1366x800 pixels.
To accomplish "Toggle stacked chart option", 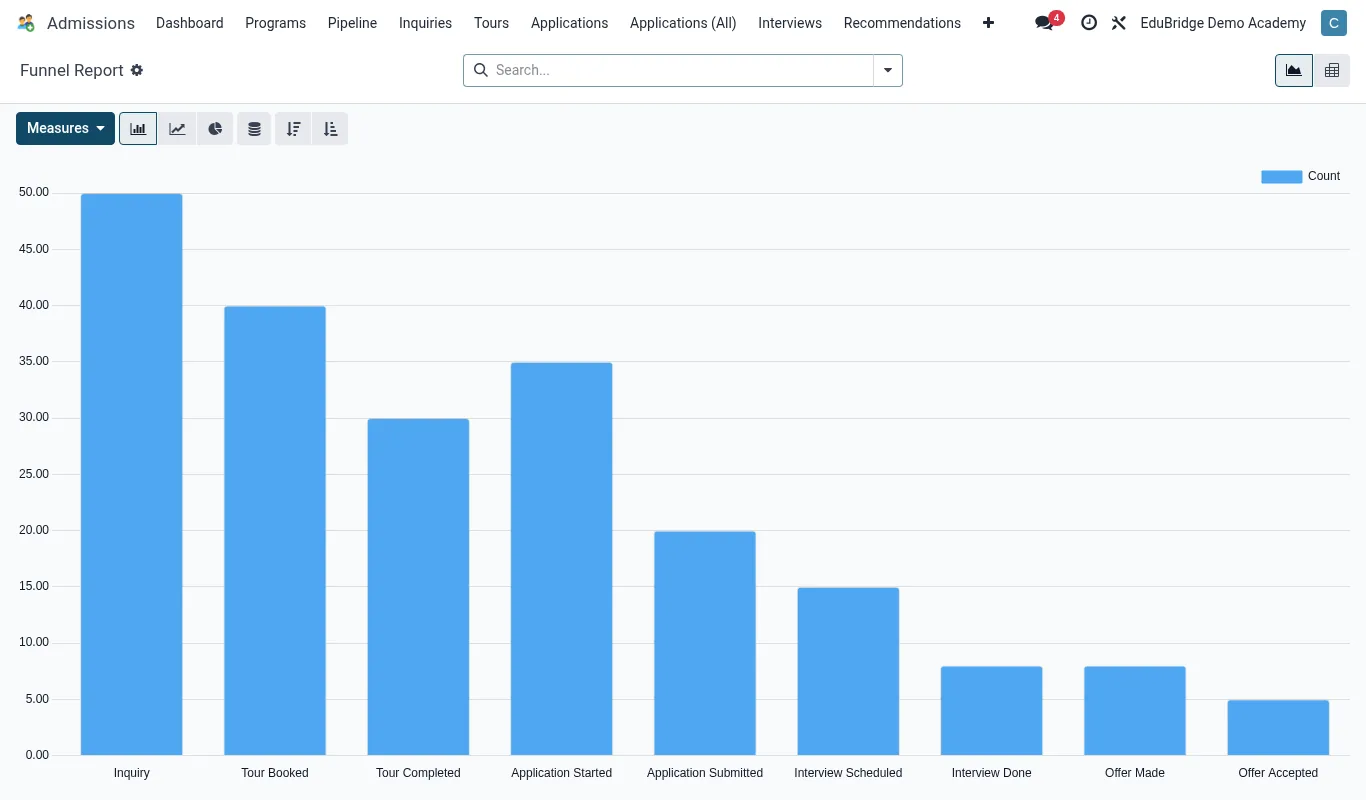I will click(x=254, y=128).
